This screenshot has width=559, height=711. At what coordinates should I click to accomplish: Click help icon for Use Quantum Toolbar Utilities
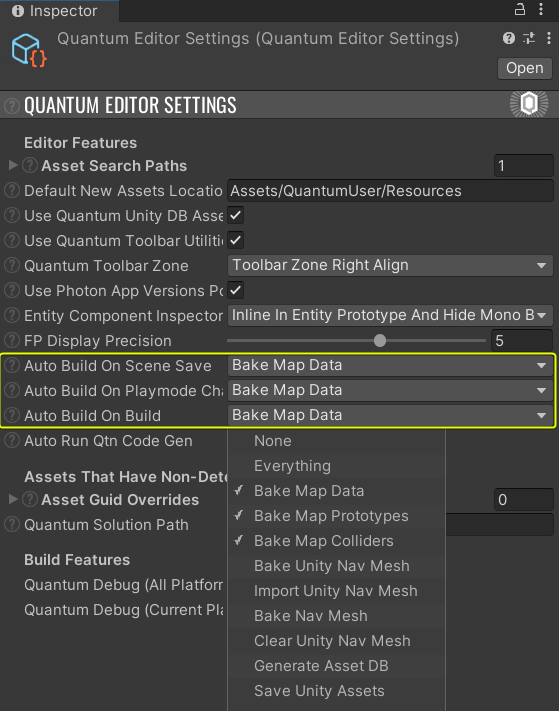(12, 240)
